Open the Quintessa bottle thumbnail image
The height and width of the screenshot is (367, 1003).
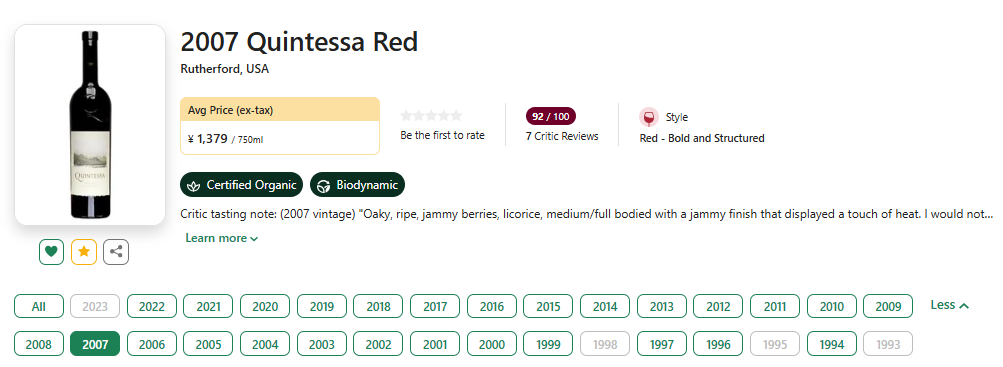[x=90, y=125]
